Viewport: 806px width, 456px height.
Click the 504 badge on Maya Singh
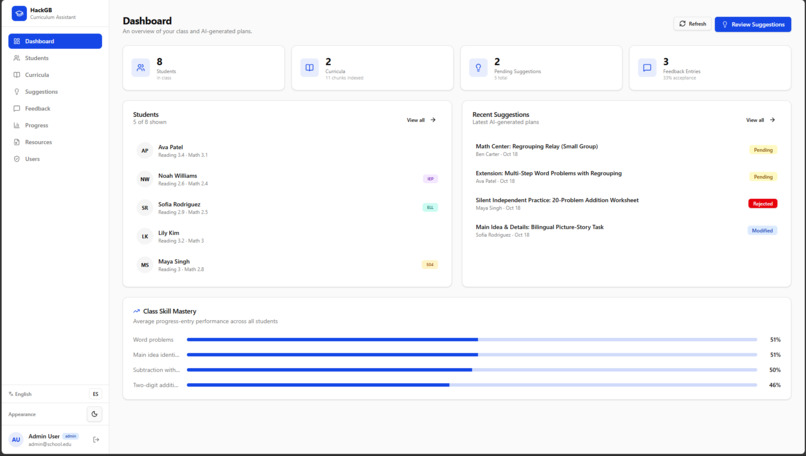(x=430, y=265)
